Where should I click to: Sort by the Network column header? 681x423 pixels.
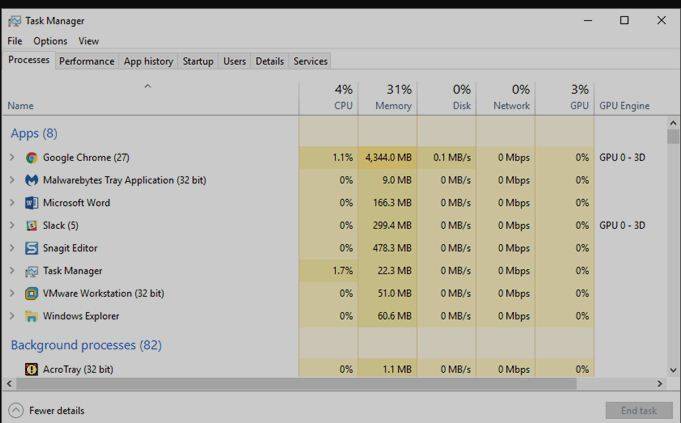pyautogui.click(x=506, y=98)
